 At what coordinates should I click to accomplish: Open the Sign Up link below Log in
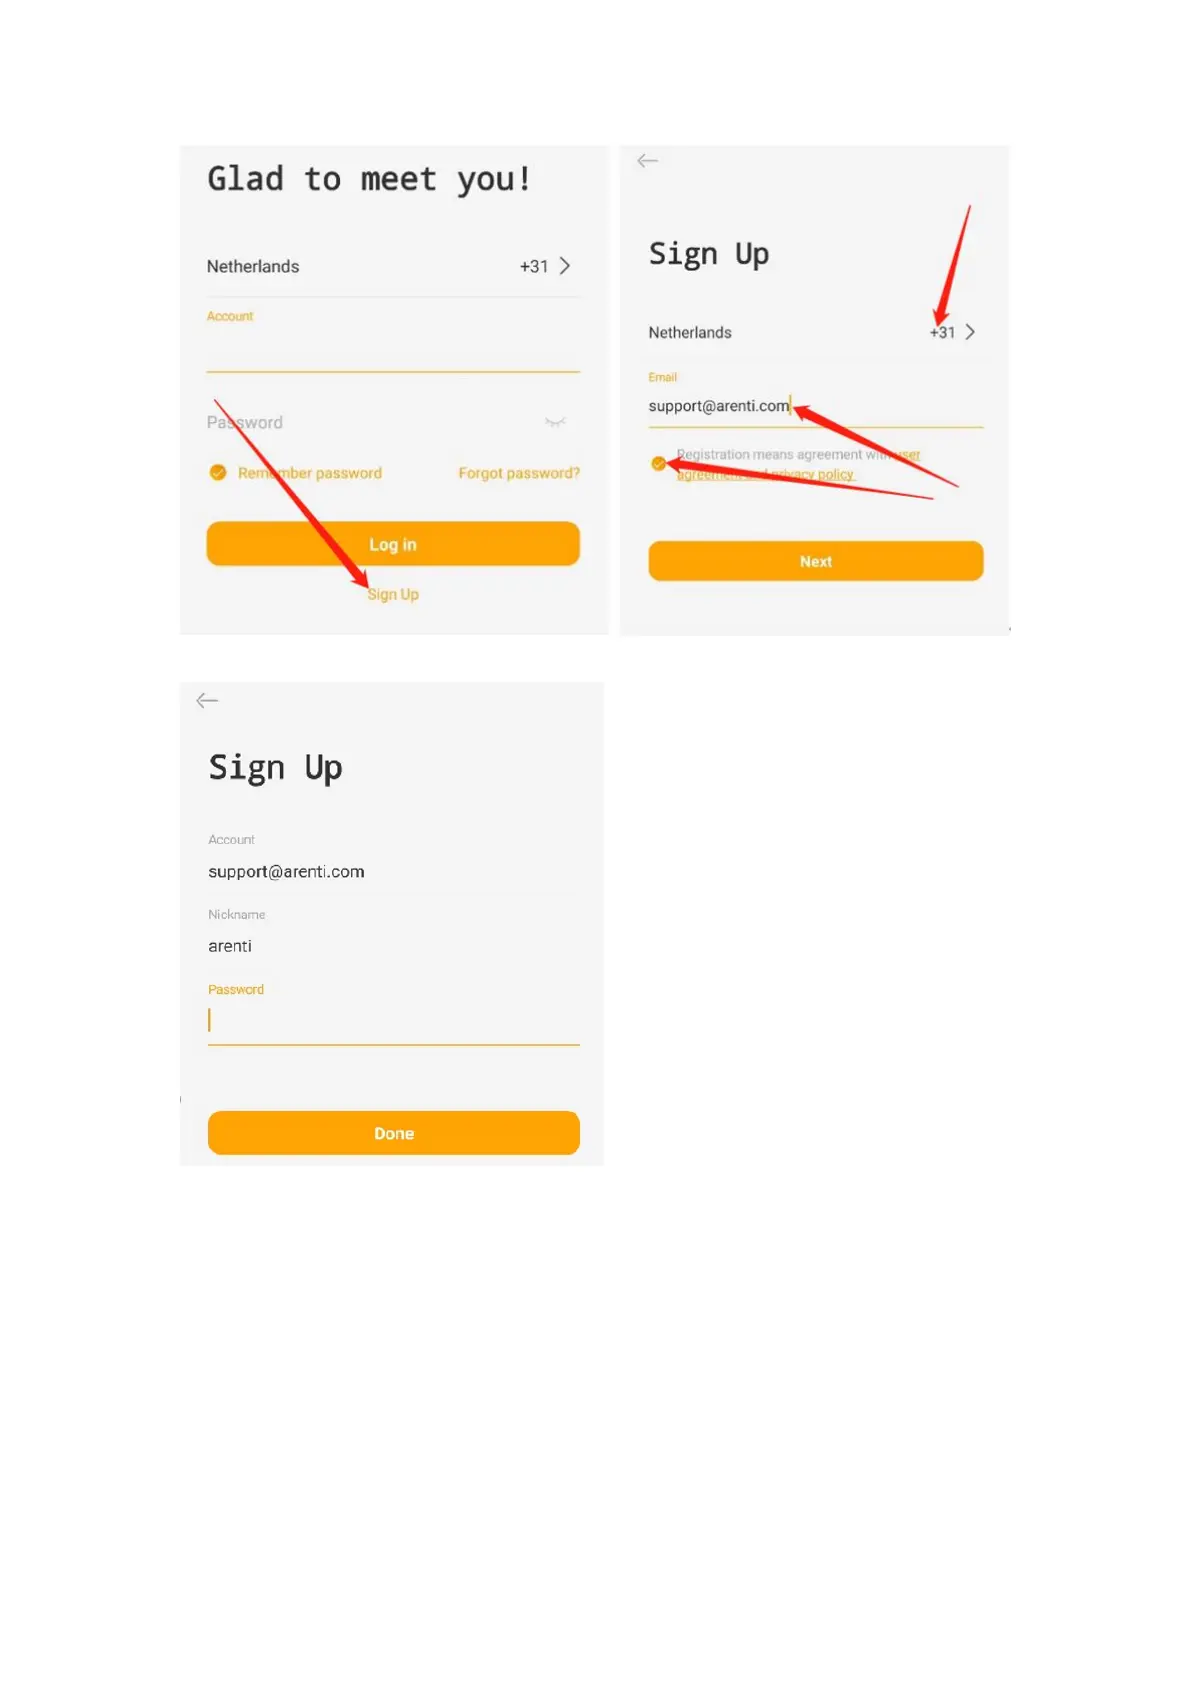click(393, 594)
